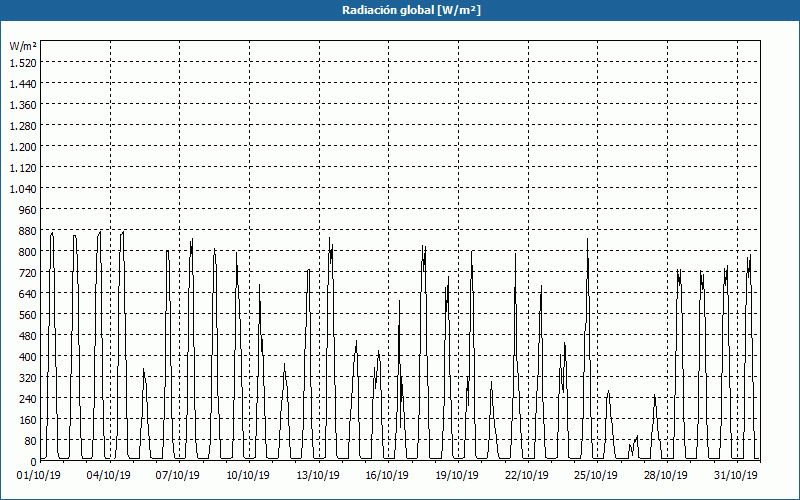The image size is (800, 500).
Task: Click the y-axis value '1.360'
Action: coord(23,105)
